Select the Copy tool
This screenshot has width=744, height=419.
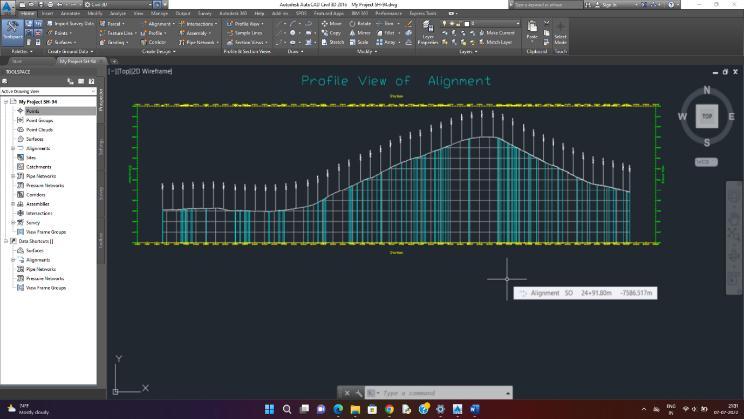331,33
